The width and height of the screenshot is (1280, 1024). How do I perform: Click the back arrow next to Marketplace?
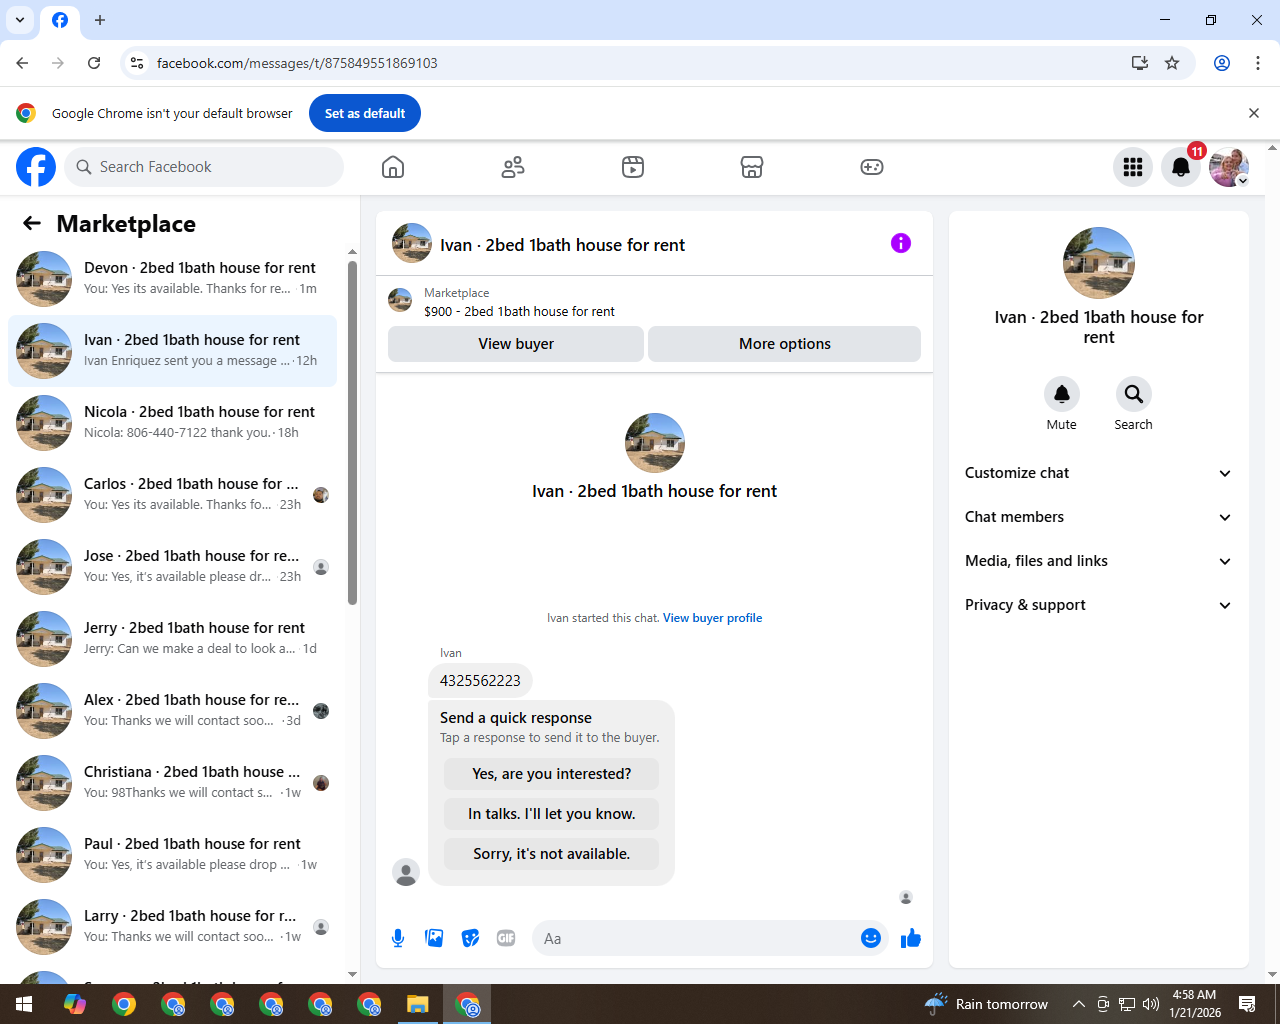[32, 224]
